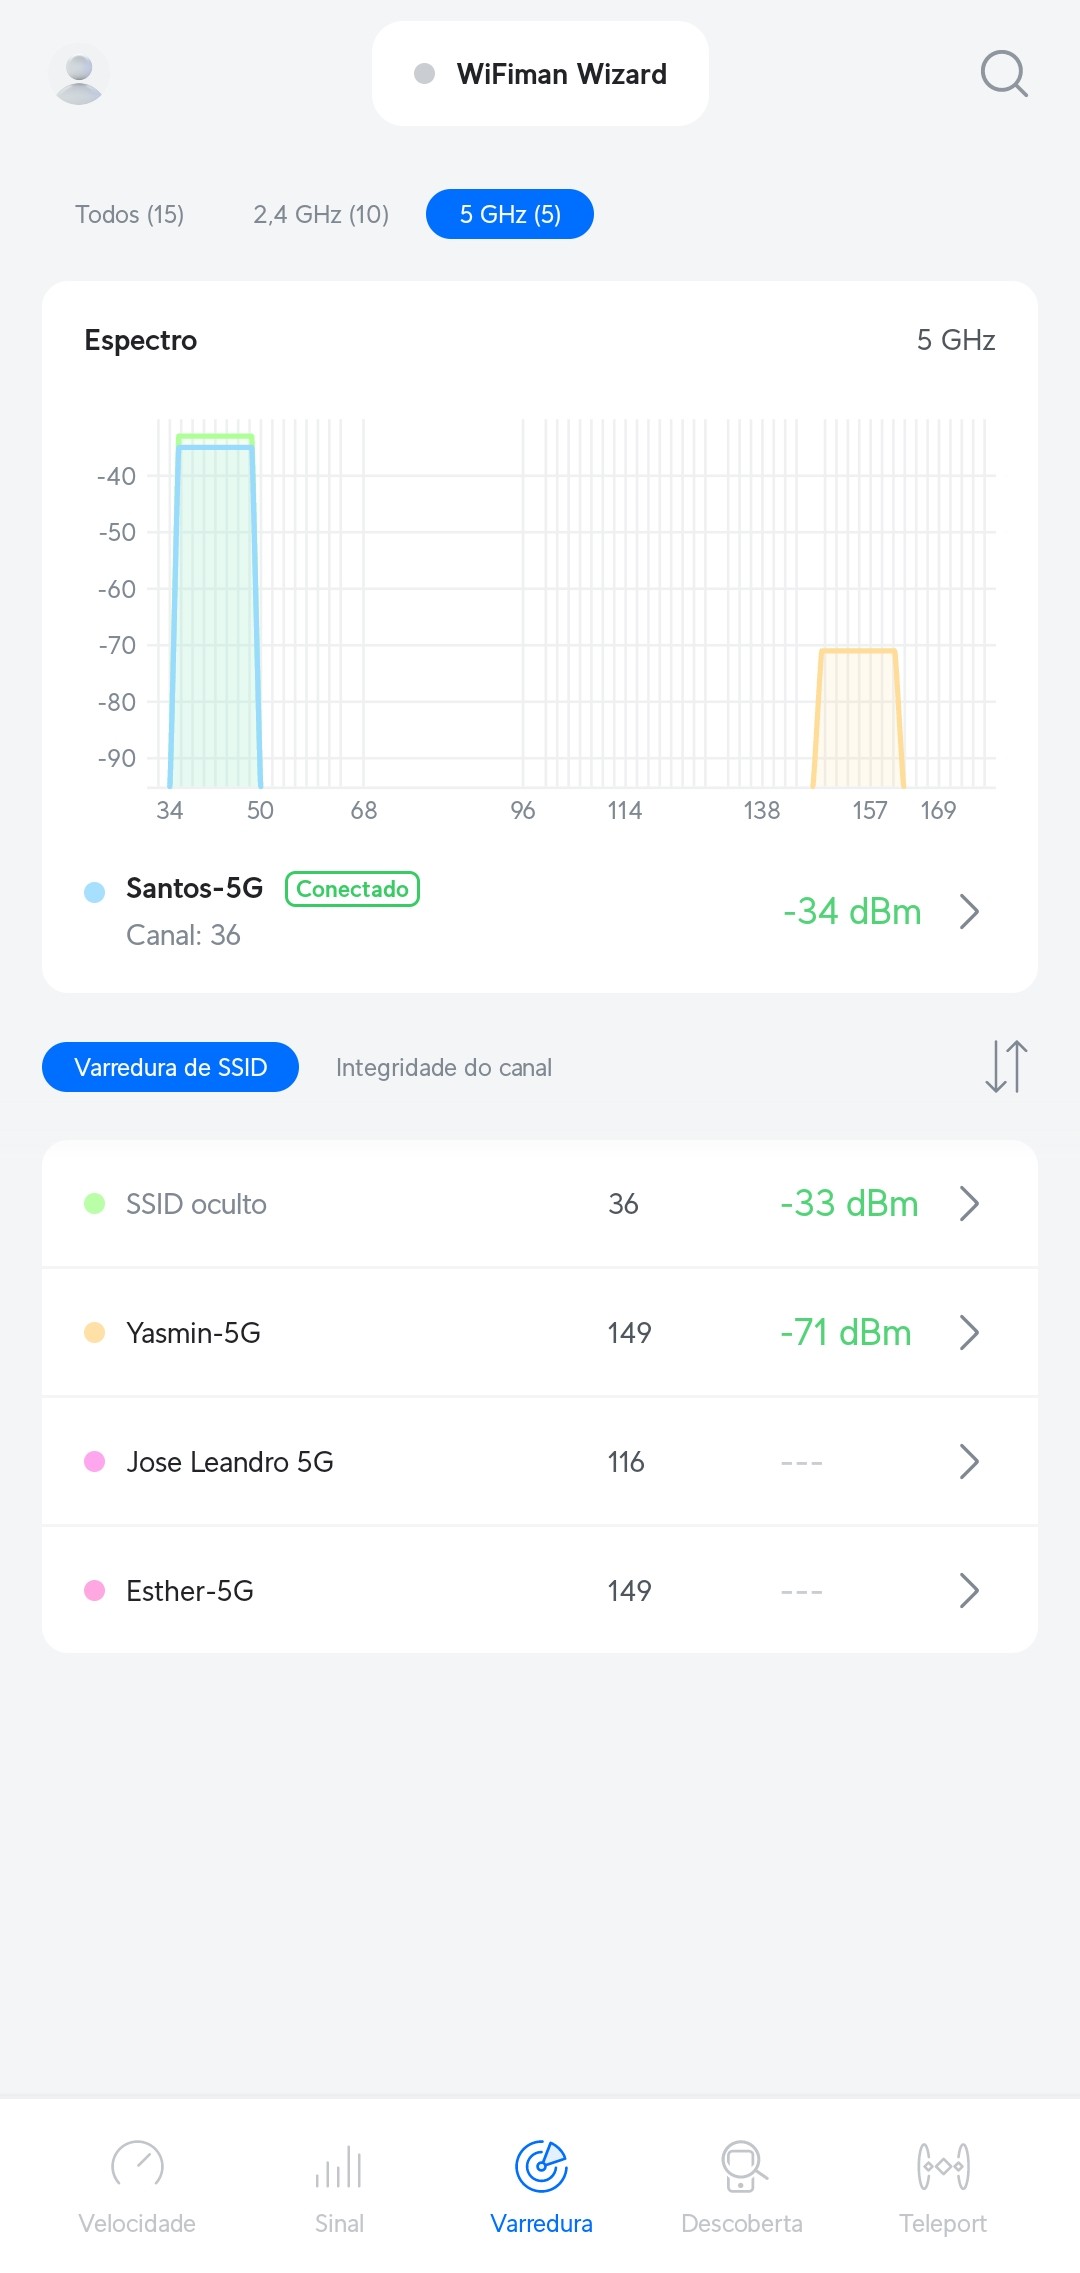Select the Varredura de SSID tab
This screenshot has width=1080, height=2273.
[x=170, y=1068]
